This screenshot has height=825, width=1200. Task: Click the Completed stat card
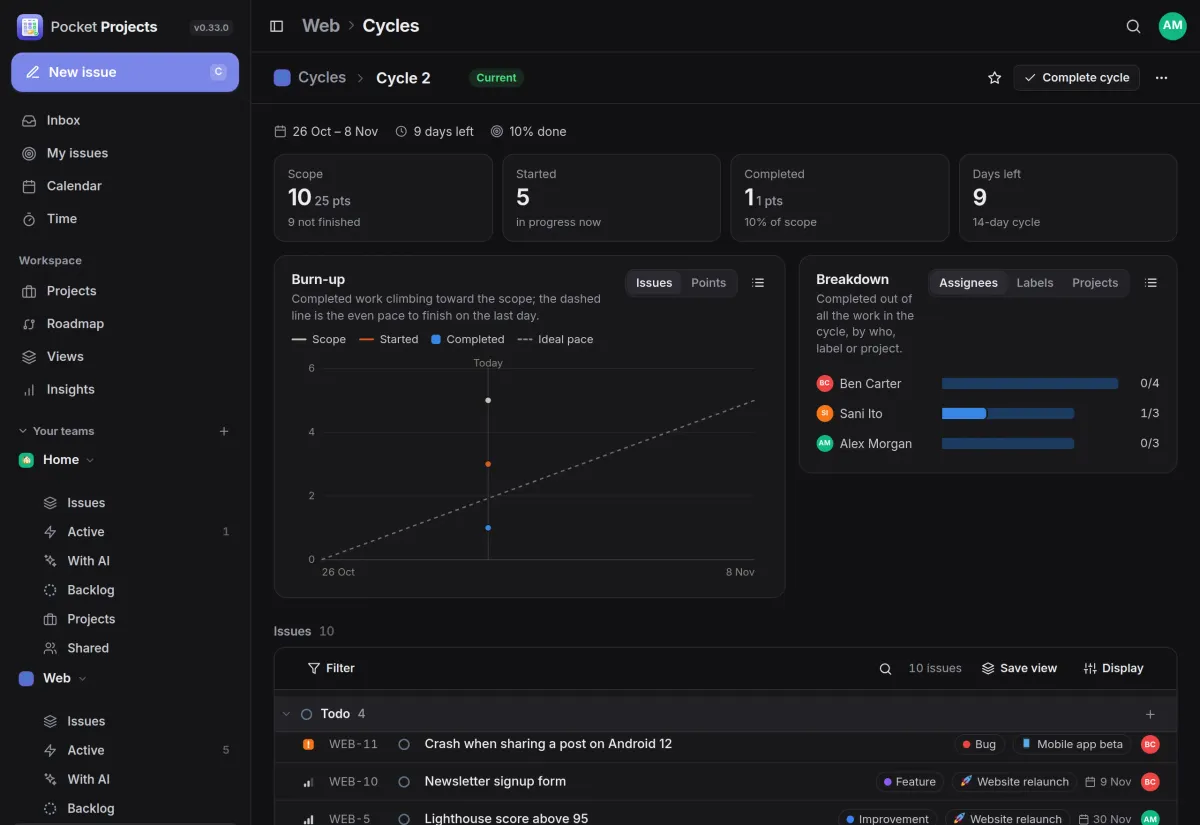[840, 198]
